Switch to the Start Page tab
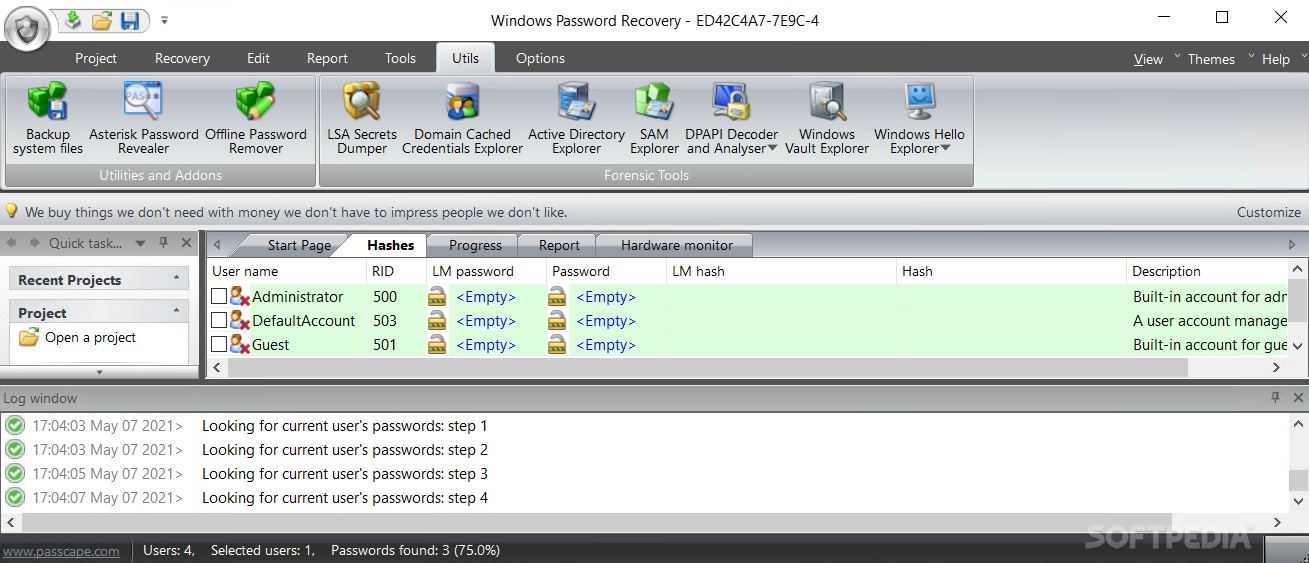This screenshot has height=563, width=1309. coord(299,245)
